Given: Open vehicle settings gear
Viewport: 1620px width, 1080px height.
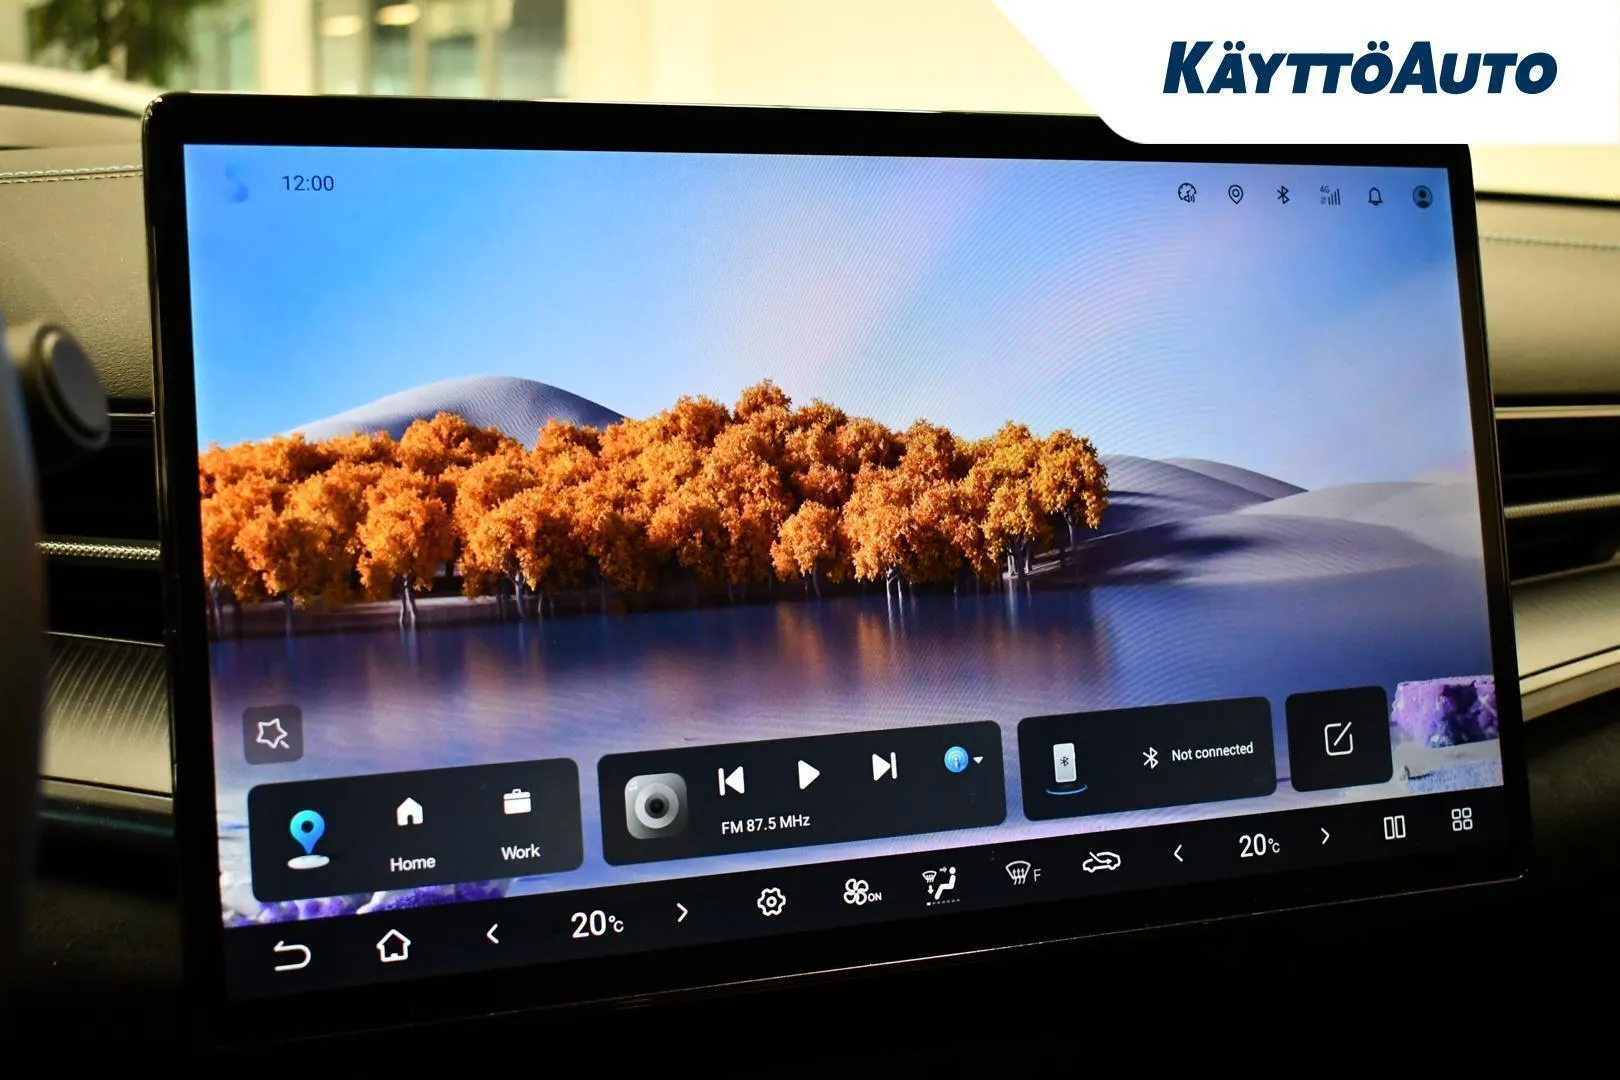Looking at the screenshot, I should point(771,902).
